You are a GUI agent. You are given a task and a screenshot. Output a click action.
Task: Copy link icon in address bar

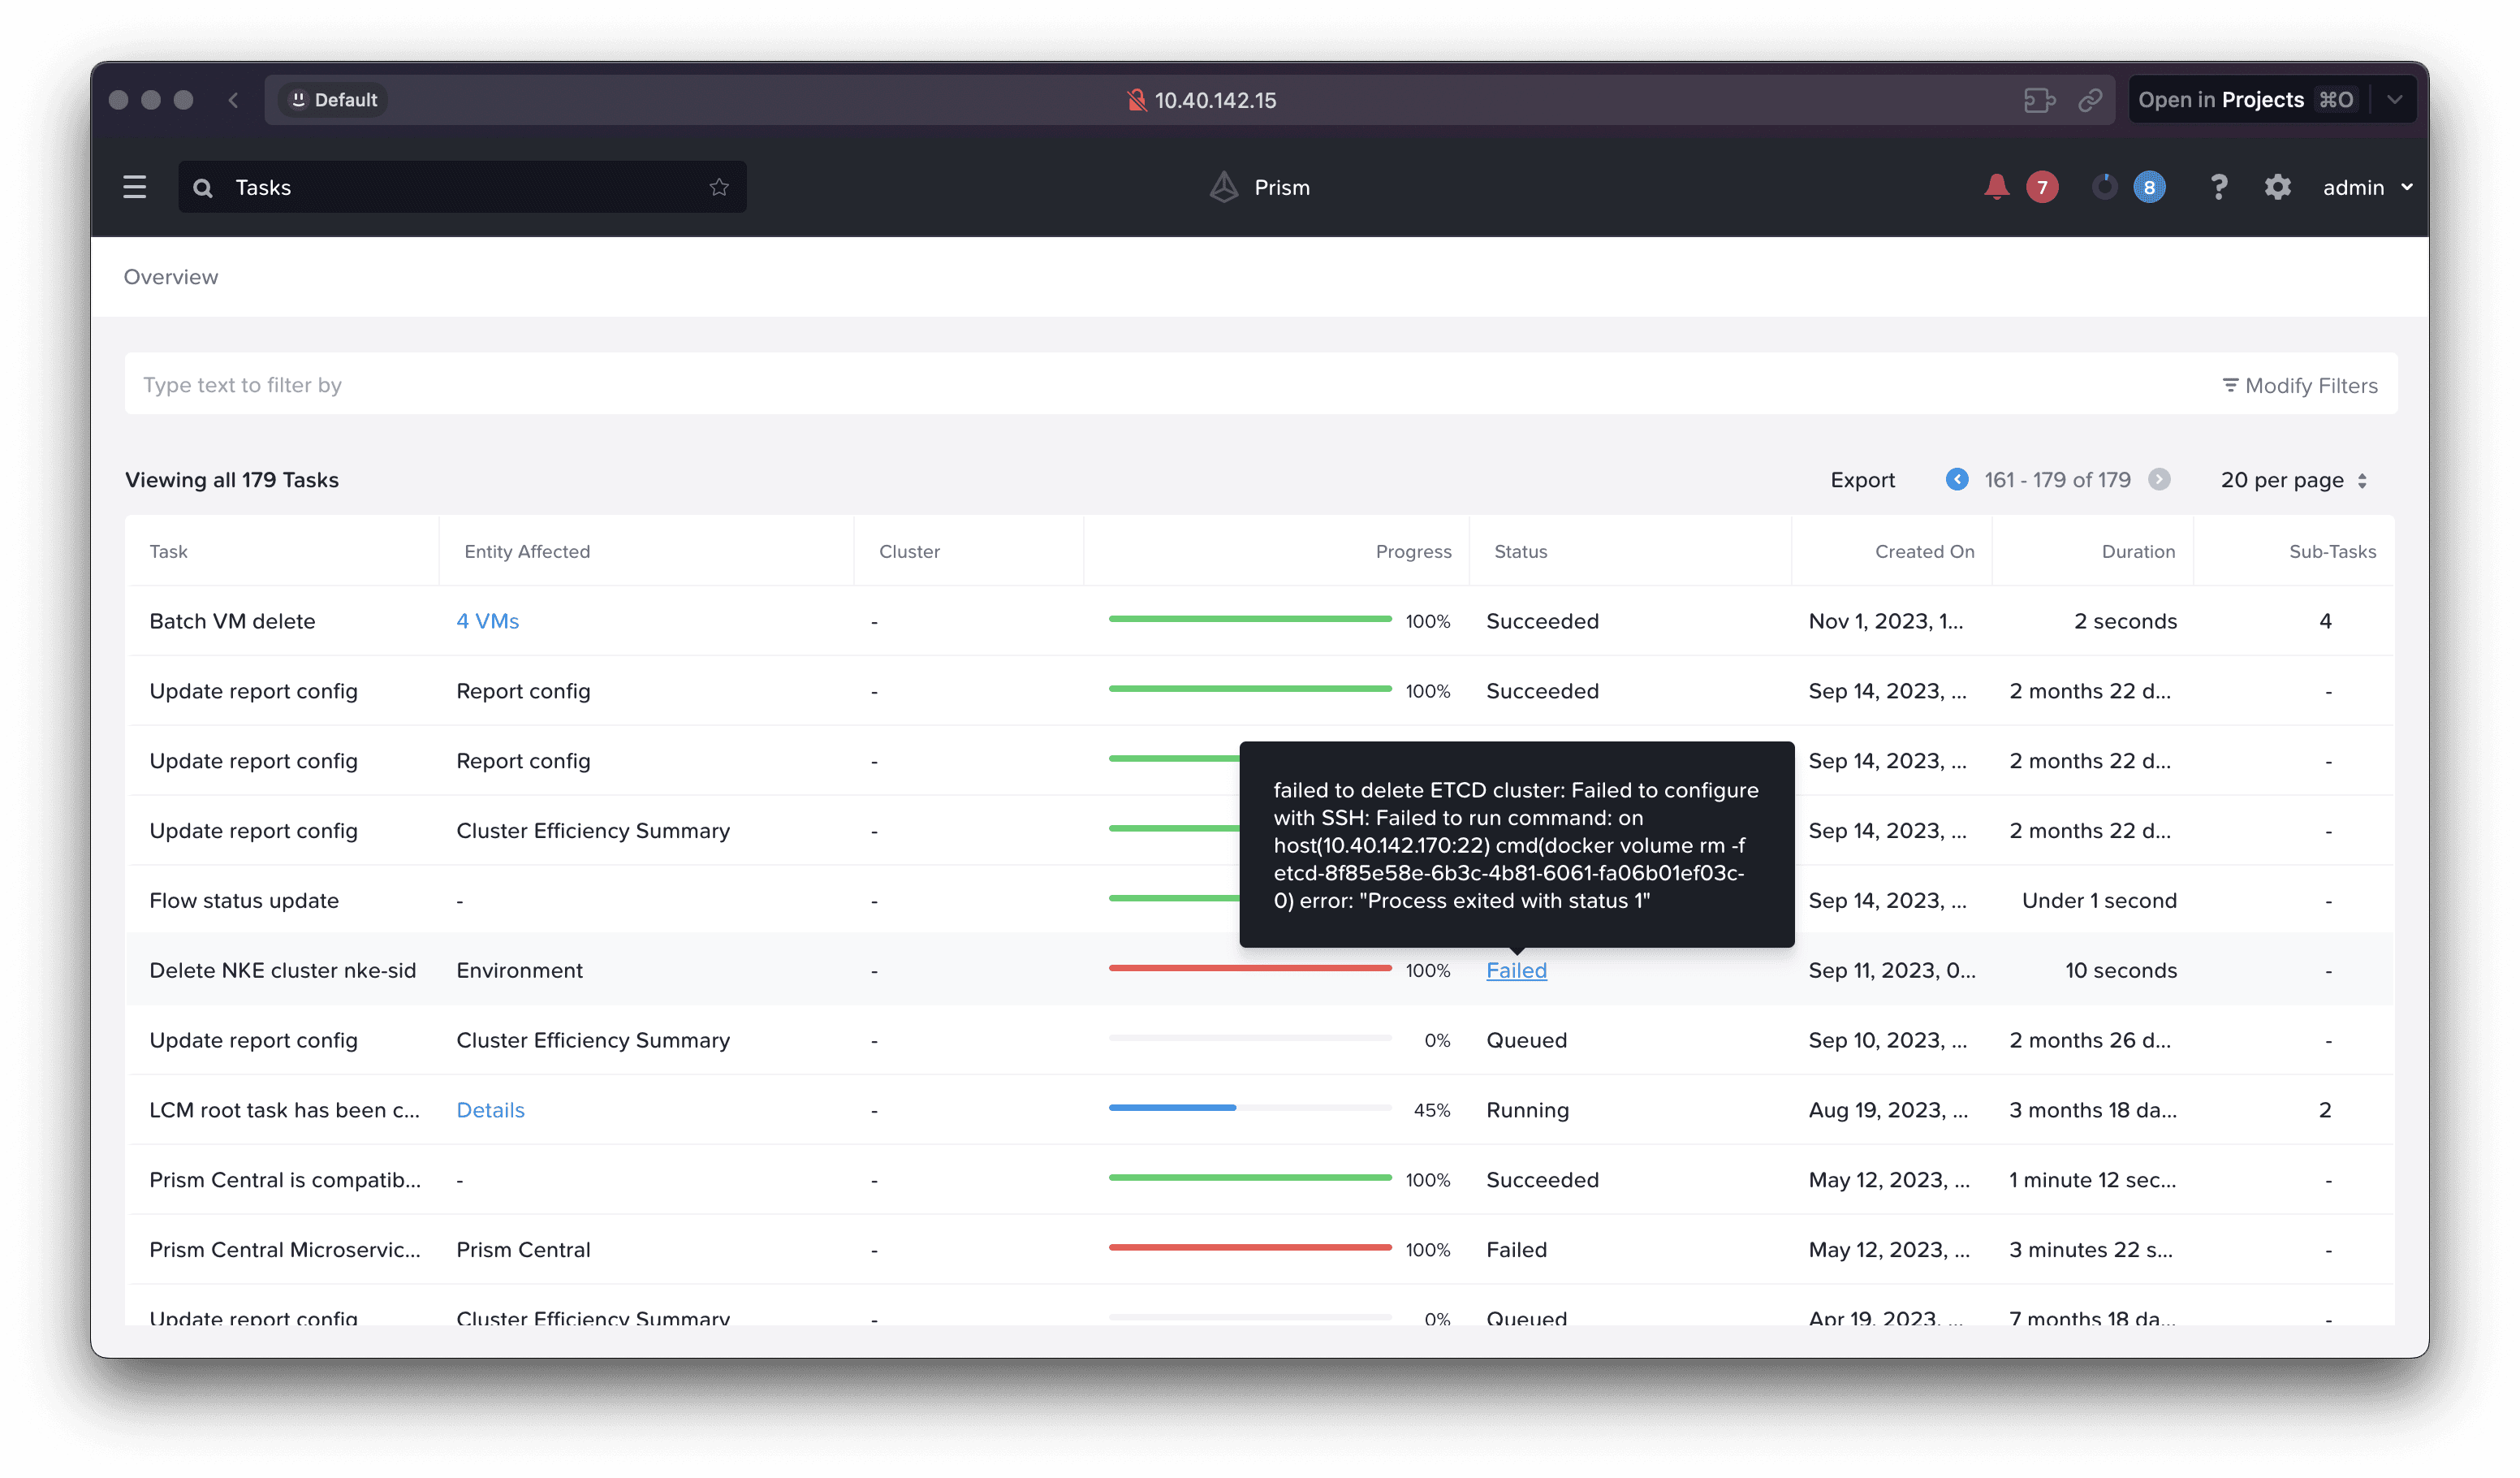[x=2090, y=100]
